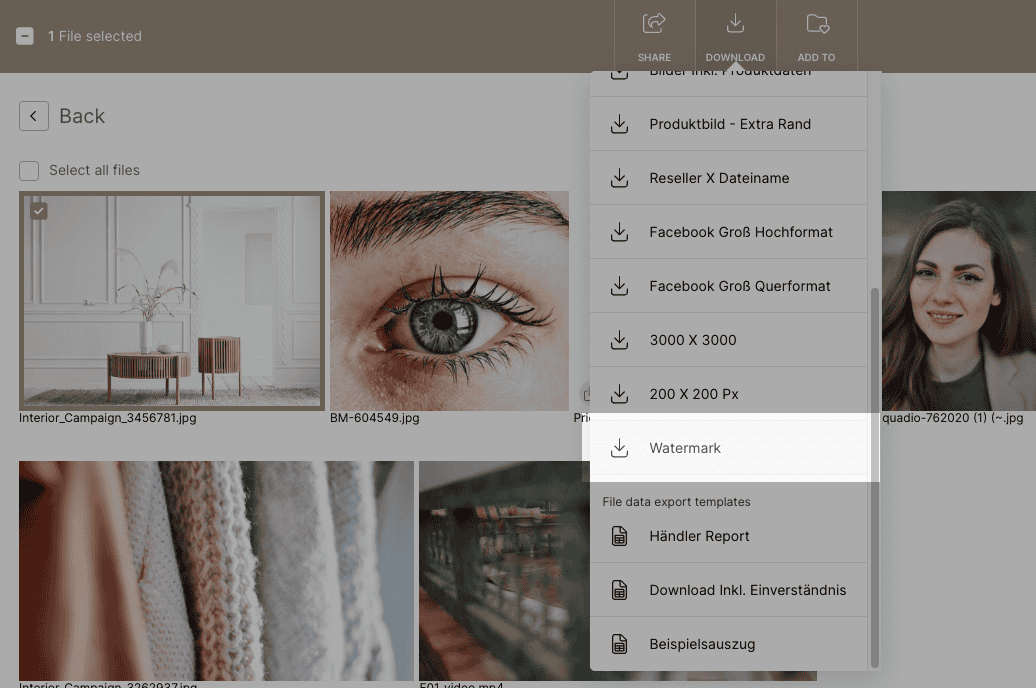This screenshot has height=688, width=1036.
Task: Open the 501_video.mp4 thumbnail
Action: [504, 570]
